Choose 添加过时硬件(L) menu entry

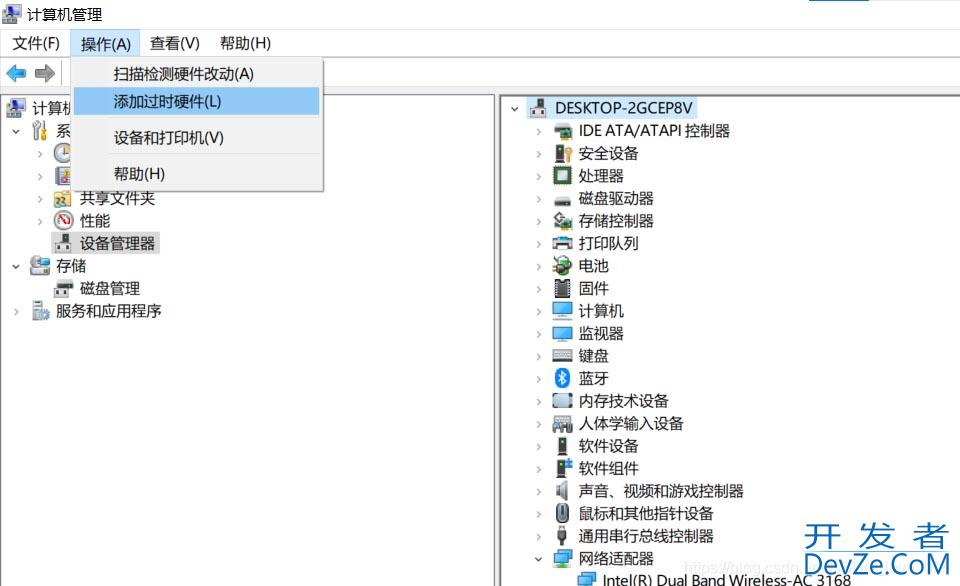(x=197, y=102)
